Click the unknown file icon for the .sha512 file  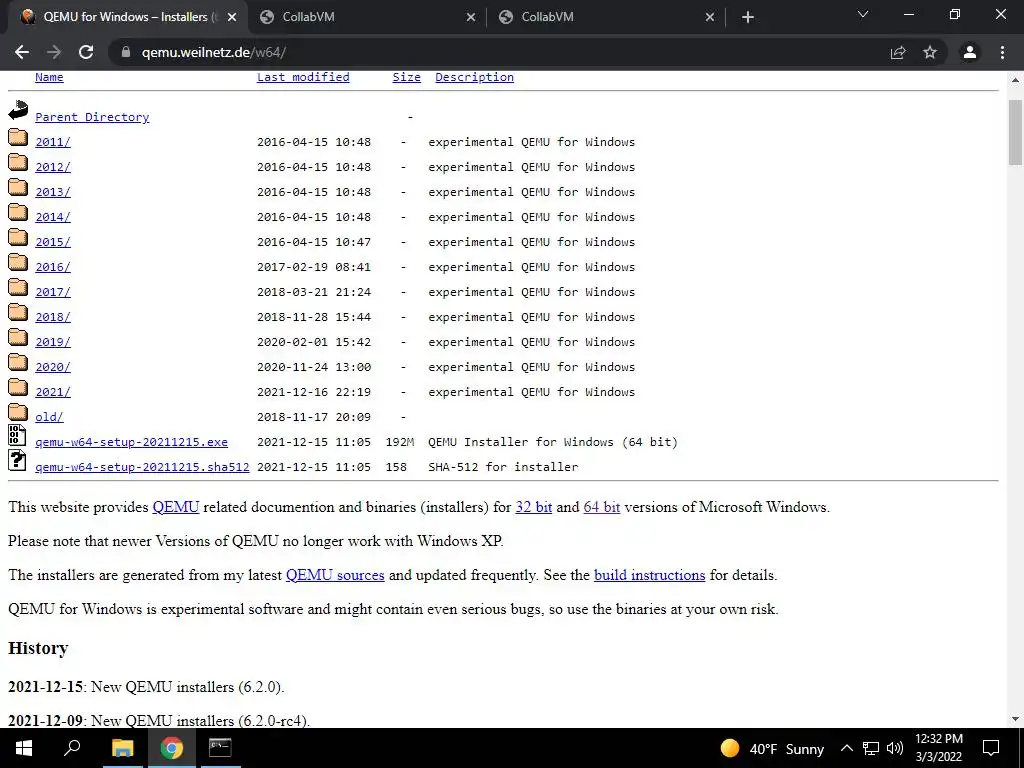(x=17, y=460)
